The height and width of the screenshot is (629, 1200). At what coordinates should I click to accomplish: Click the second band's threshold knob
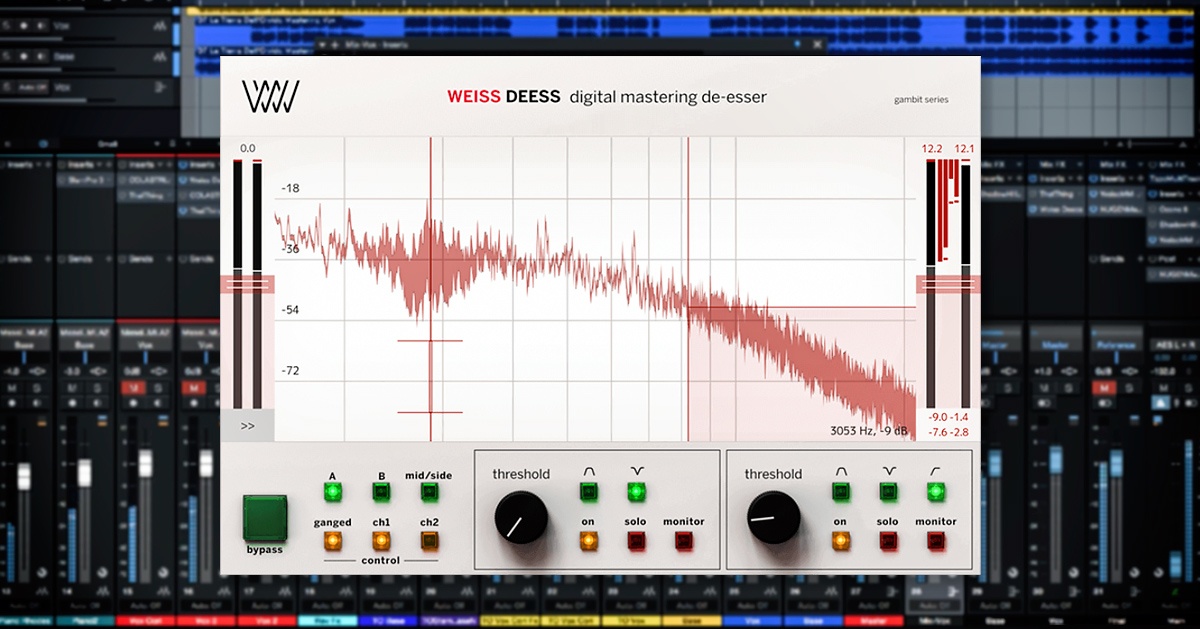point(773,517)
